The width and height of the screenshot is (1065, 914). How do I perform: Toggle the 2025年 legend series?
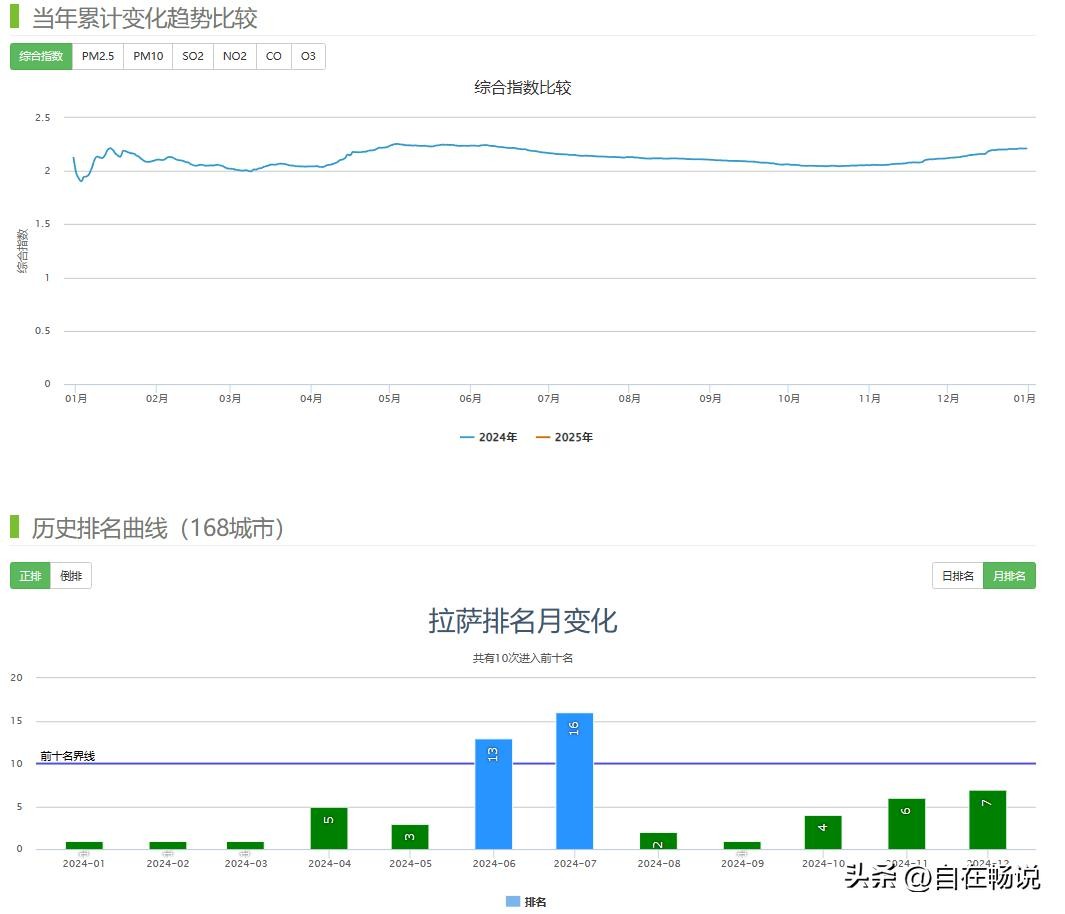pos(564,437)
